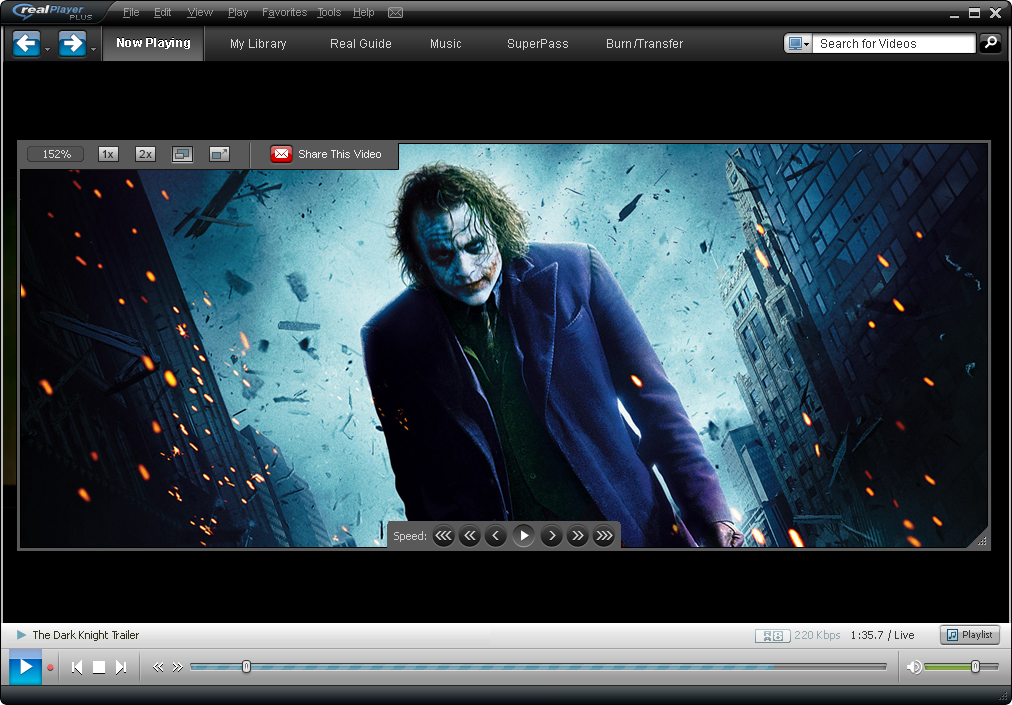Click Share This Video

coord(326,154)
